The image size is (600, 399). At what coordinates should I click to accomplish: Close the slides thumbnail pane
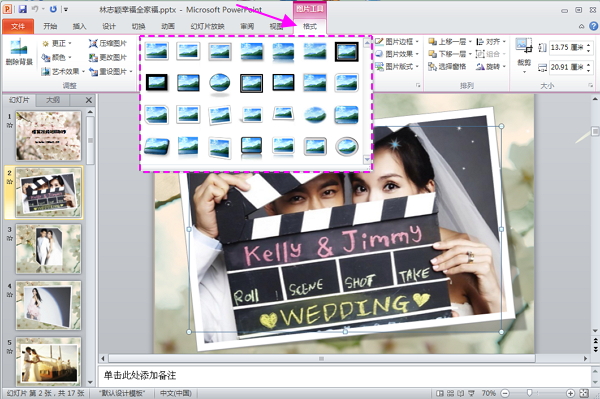coord(88,100)
